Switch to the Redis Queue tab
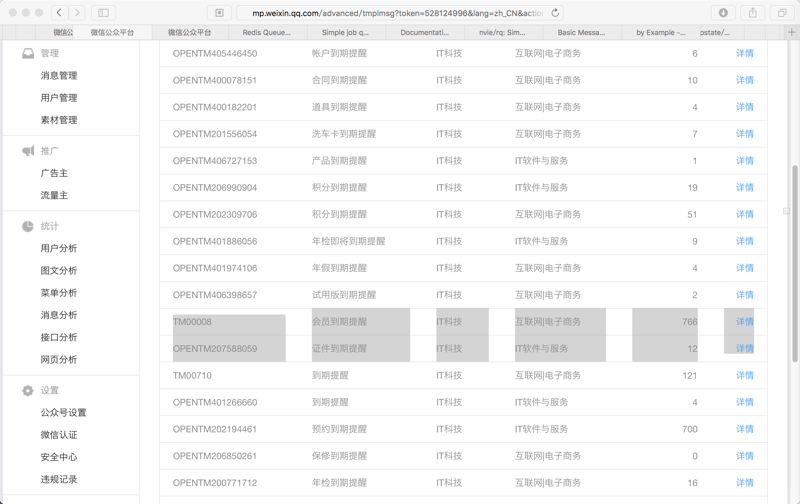 tap(267, 32)
